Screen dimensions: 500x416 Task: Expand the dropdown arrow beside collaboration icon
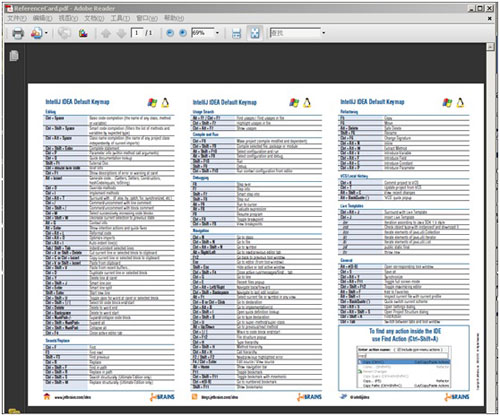pyautogui.click(x=46, y=33)
